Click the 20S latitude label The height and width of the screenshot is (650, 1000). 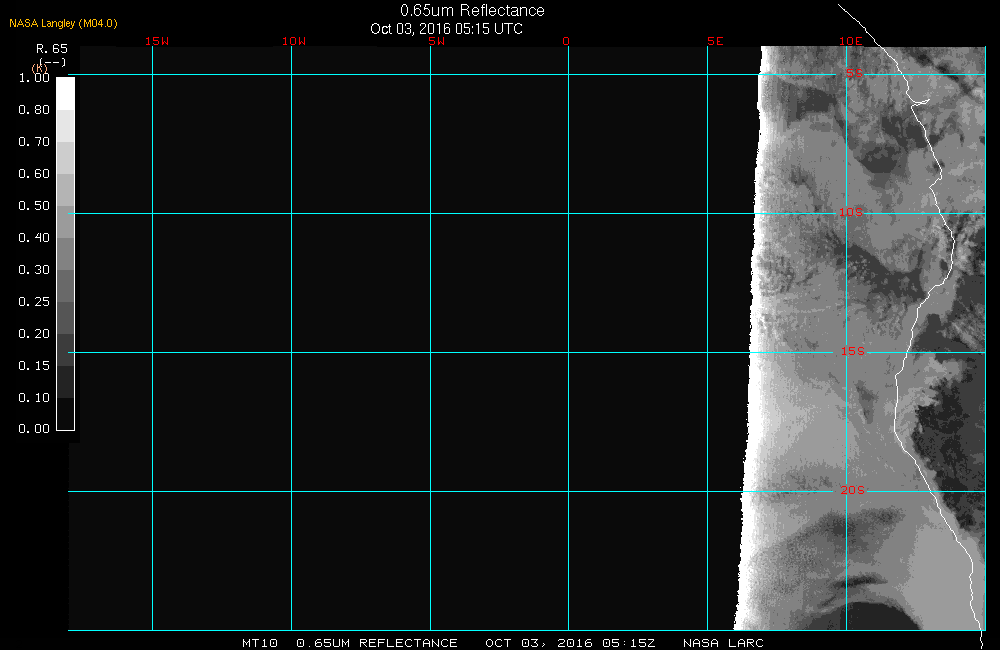[x=851, y=490]
